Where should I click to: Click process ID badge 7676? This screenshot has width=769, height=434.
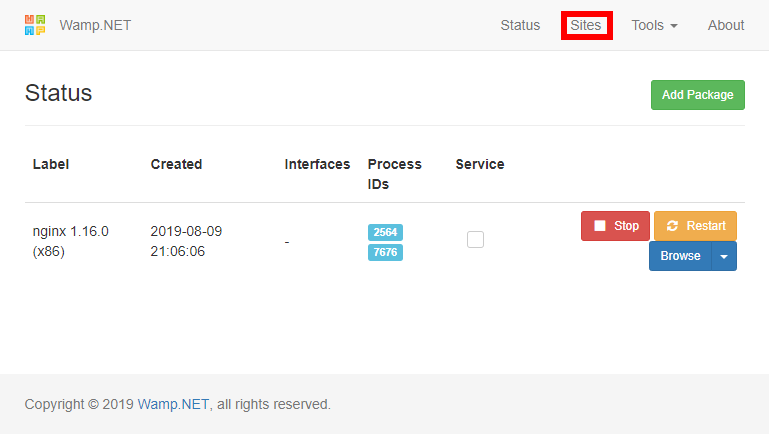[385, 252]
